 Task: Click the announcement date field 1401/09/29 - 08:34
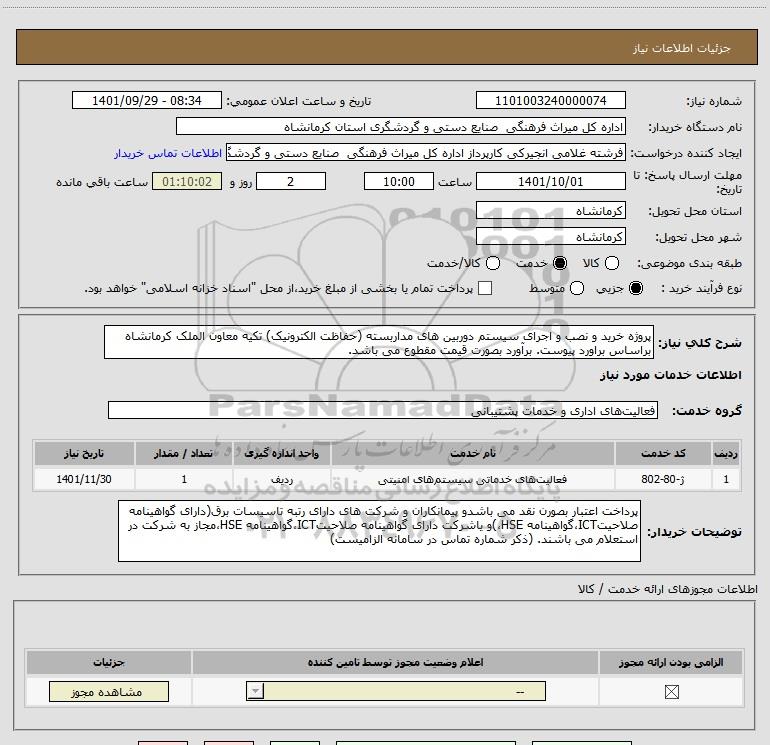147,100
